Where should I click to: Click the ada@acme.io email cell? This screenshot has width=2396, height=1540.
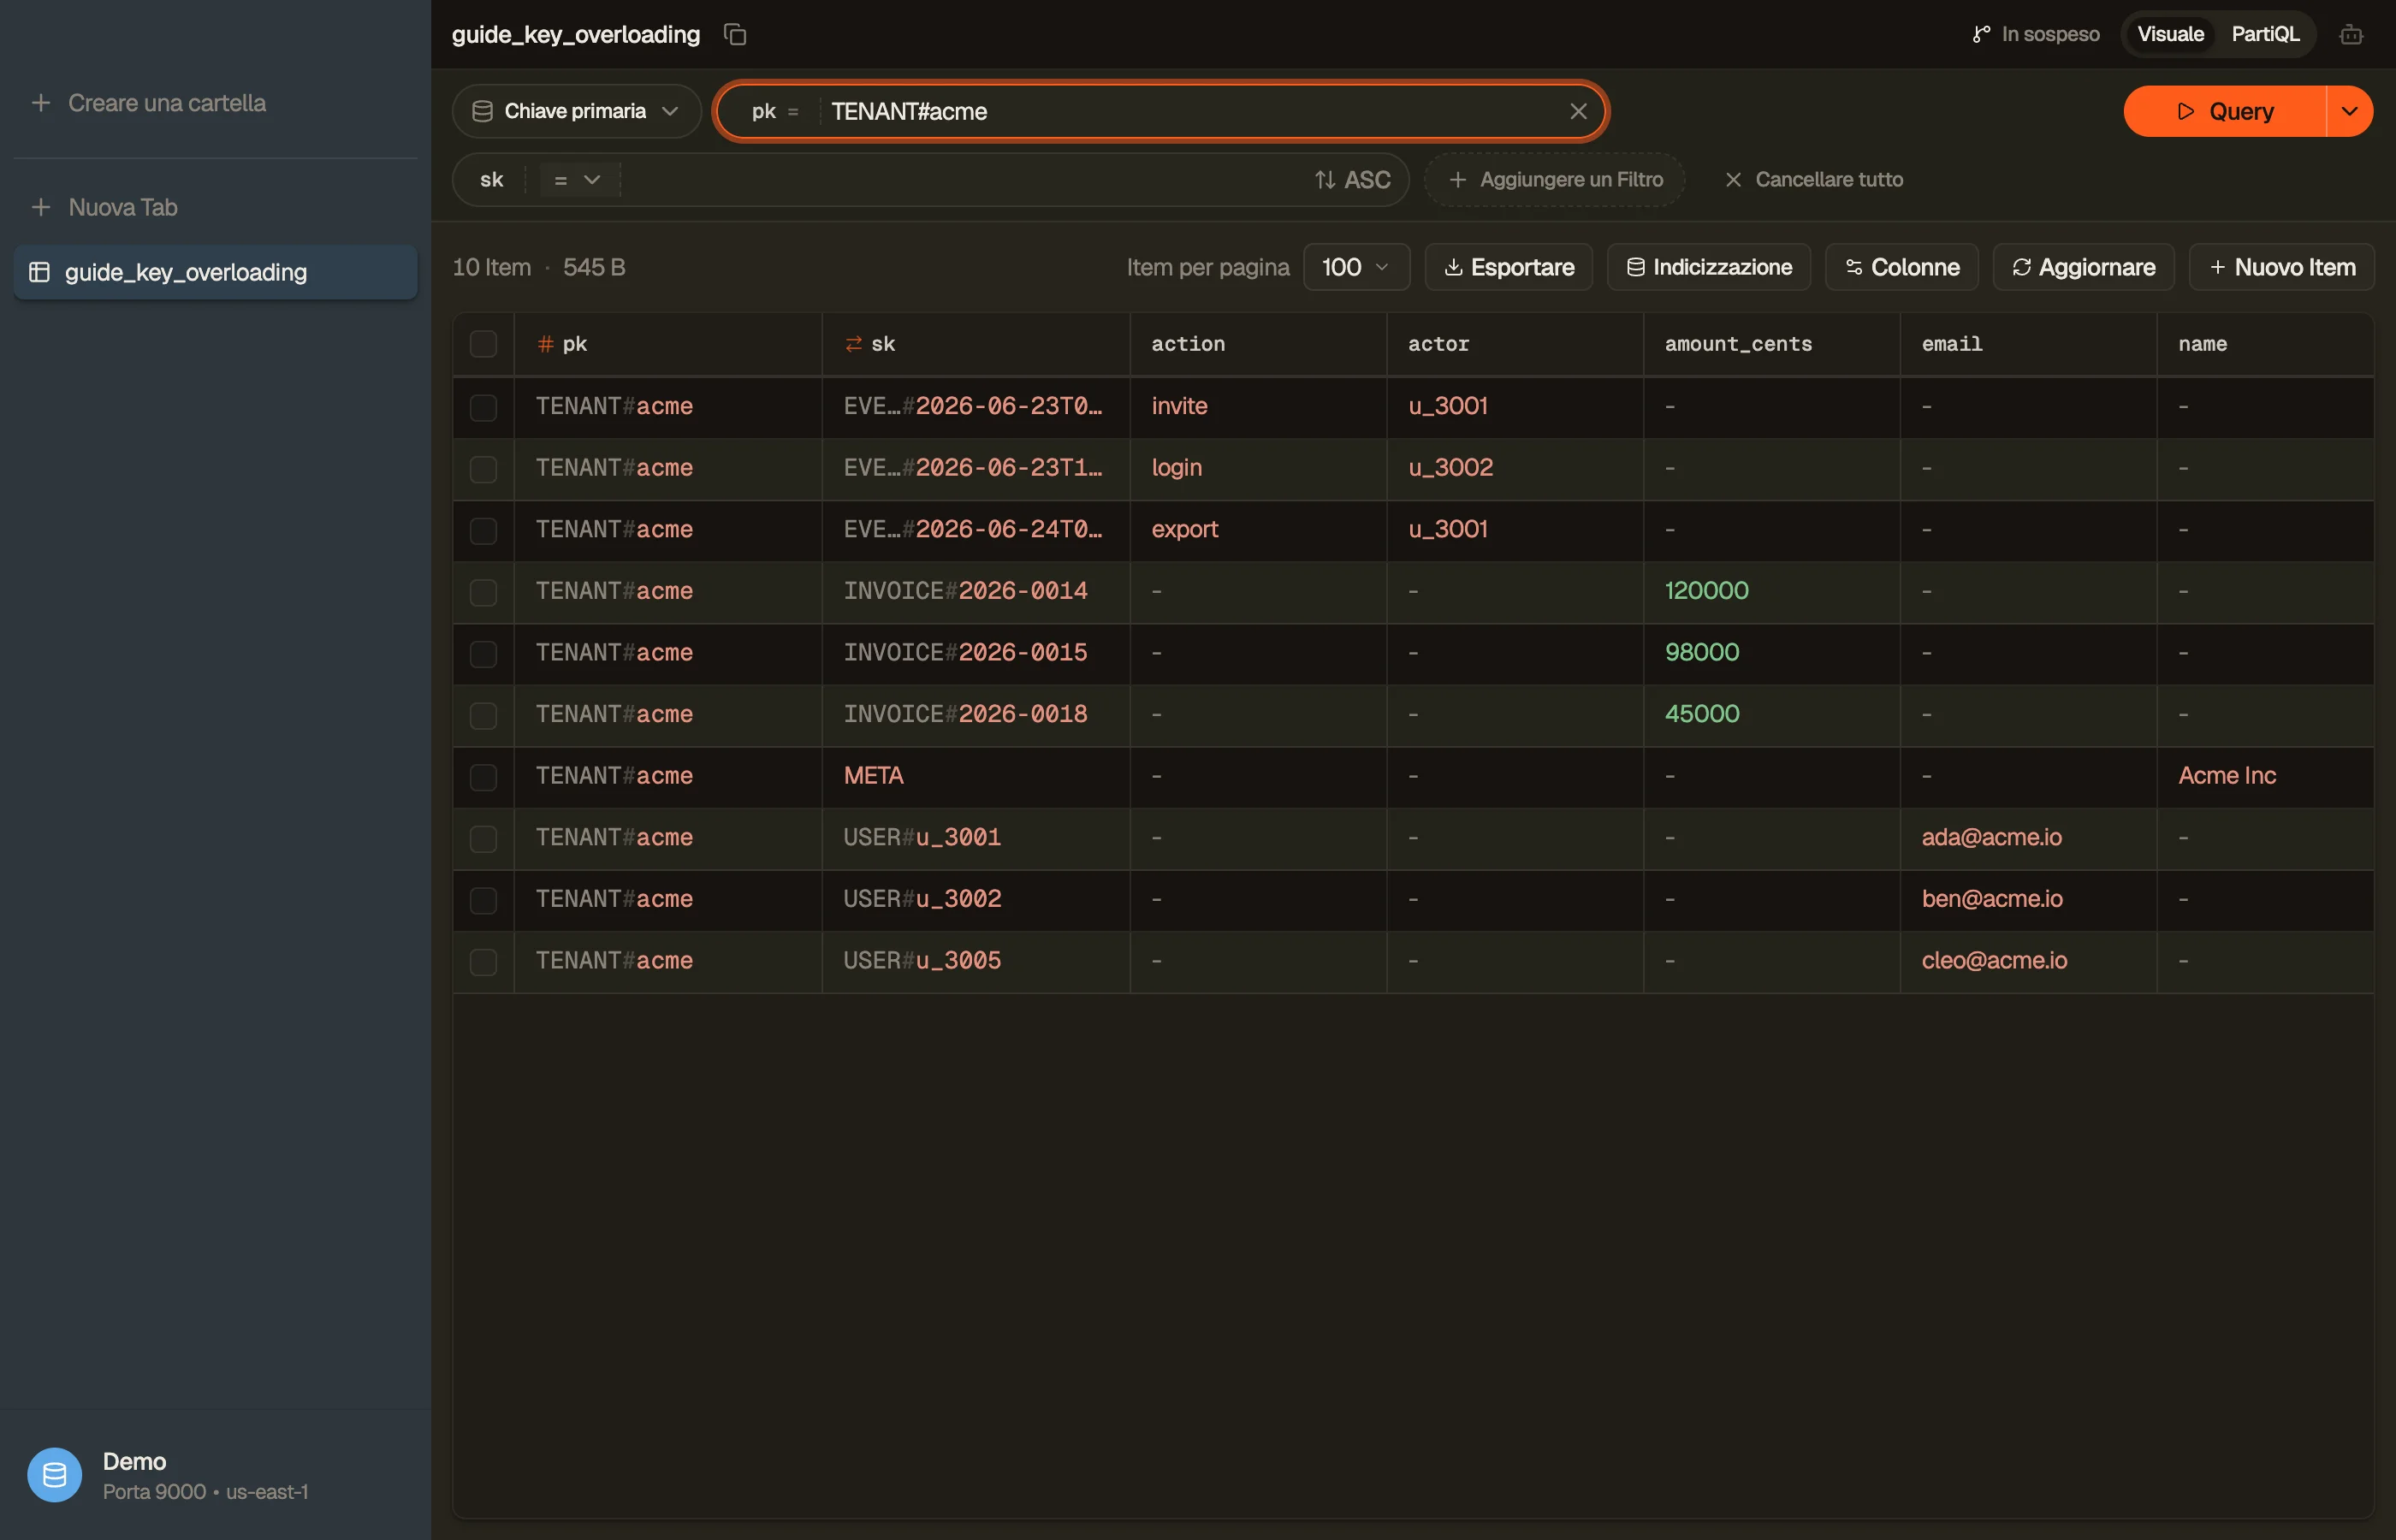pyautogui.click(x=2028, y=838)
